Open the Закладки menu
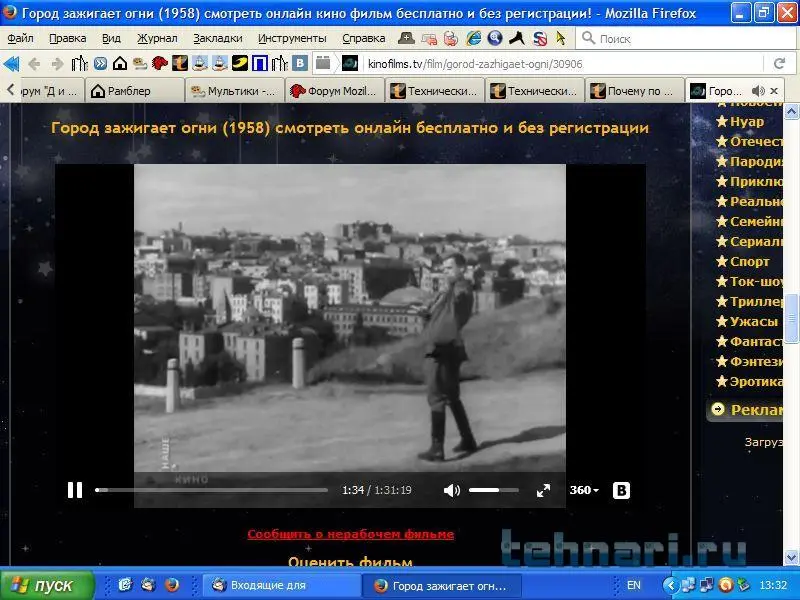This screenshot has height=600, width=800. 217,38
